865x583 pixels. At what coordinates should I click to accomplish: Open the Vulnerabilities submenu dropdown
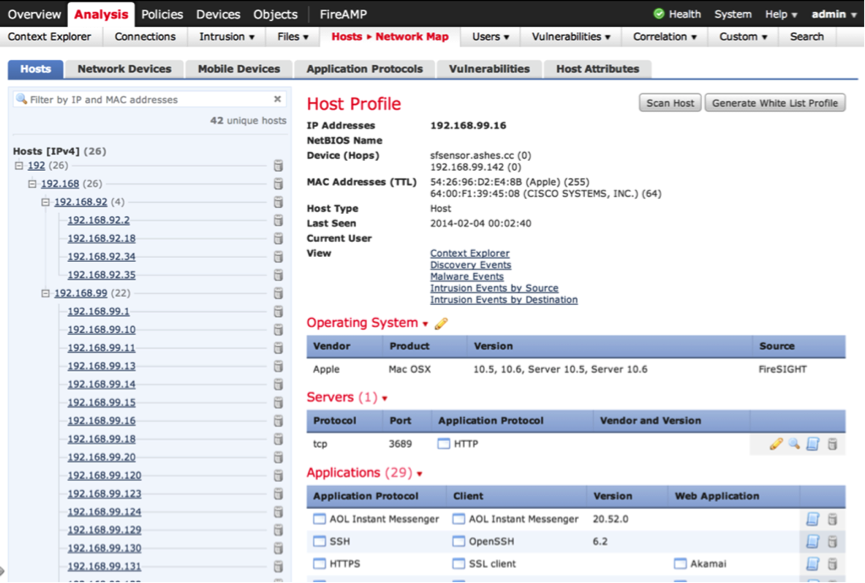pyautogui.click(x=571, y=37)
